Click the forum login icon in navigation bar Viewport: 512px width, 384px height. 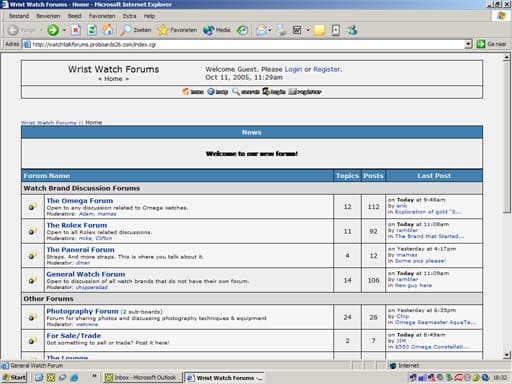(x=274, y=92)
